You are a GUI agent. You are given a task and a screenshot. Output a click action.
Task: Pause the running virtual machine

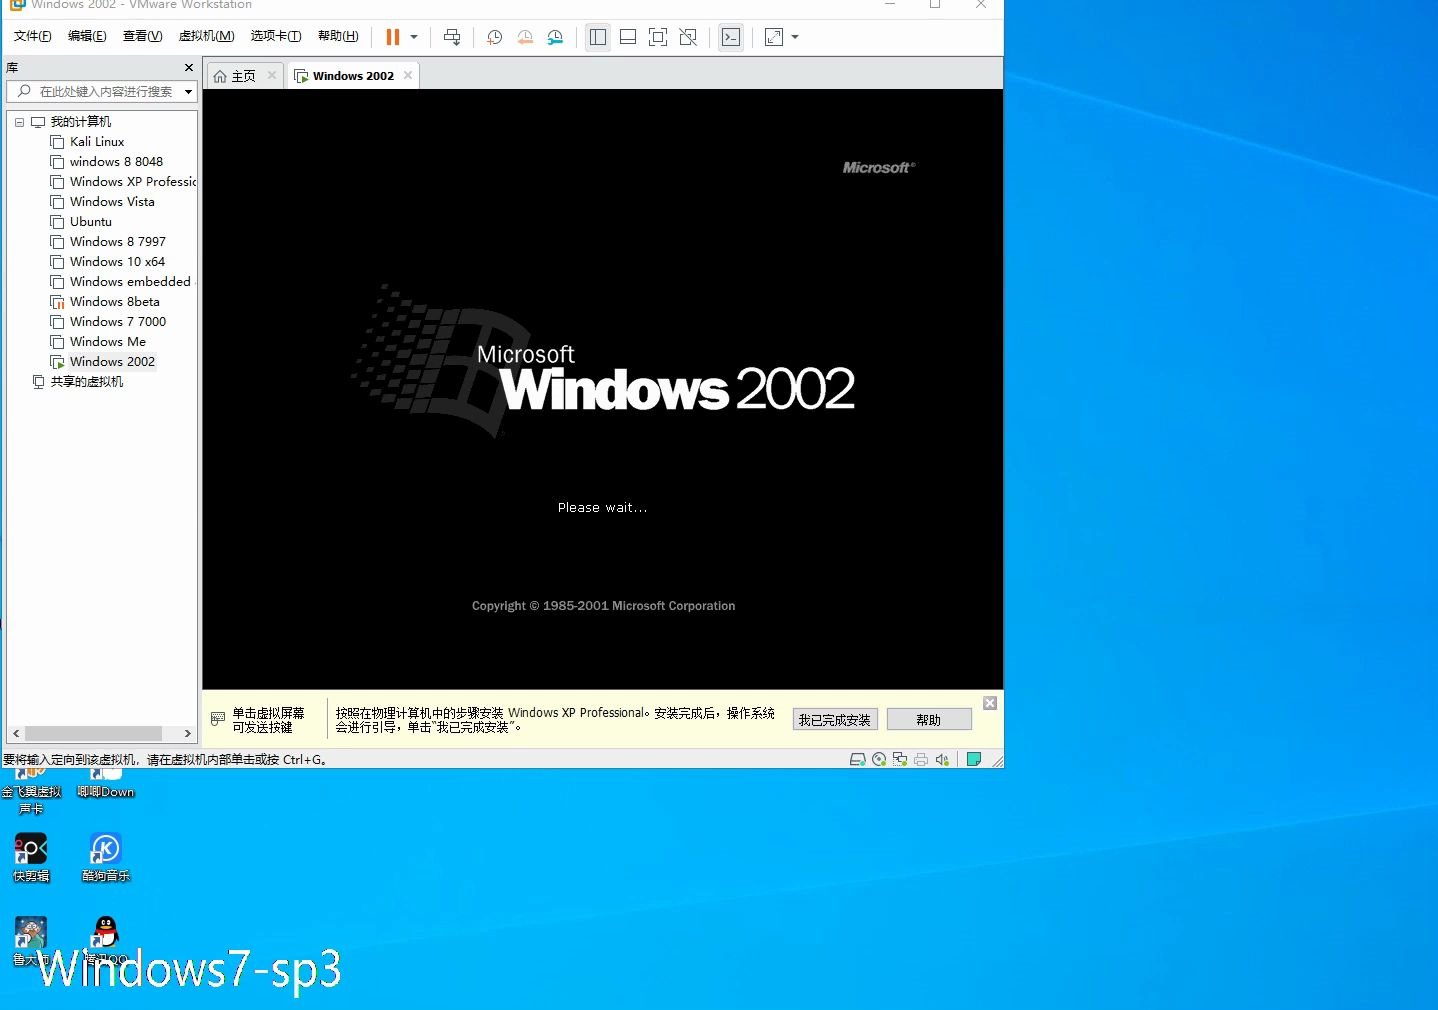pyautogui.click(x=392, y=37)
